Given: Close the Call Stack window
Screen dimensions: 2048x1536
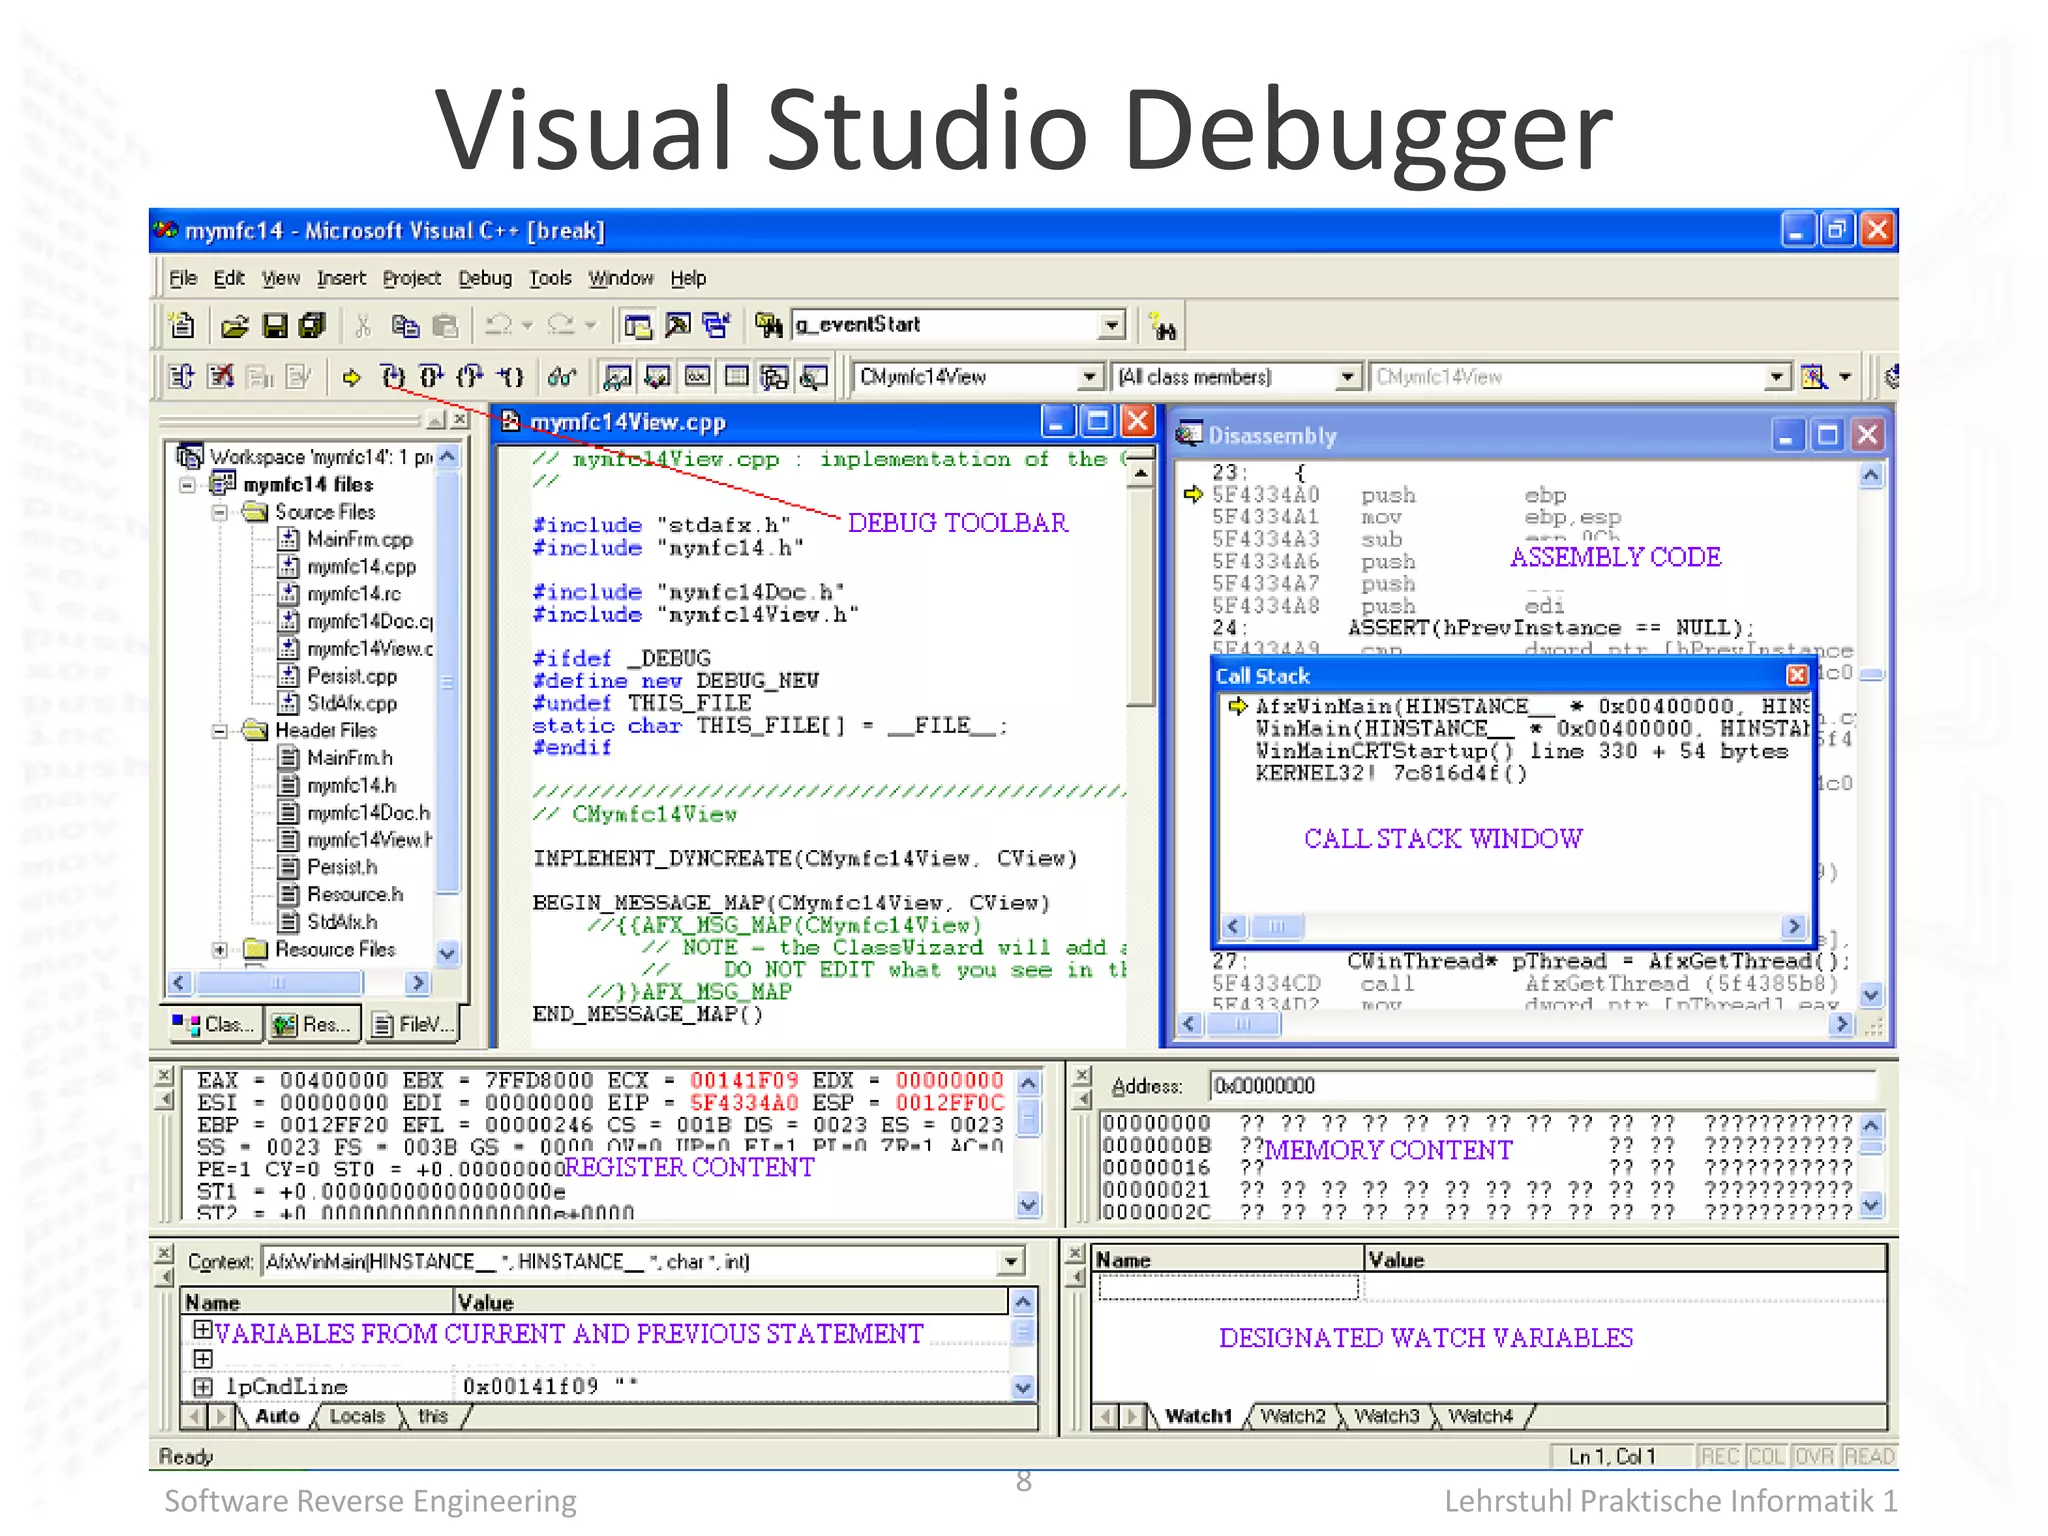Looking at the screenshot, I should [1797, 675].
